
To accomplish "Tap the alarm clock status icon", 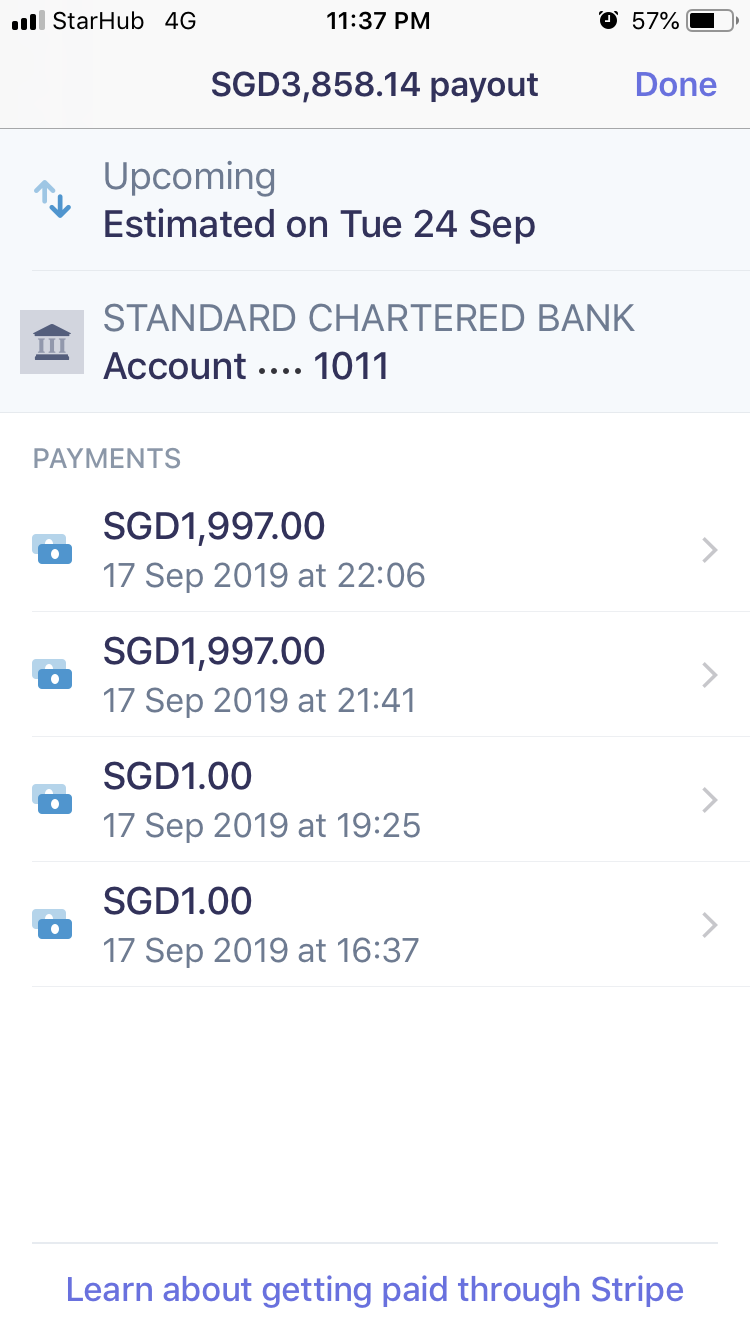I will tap(608, 21).
